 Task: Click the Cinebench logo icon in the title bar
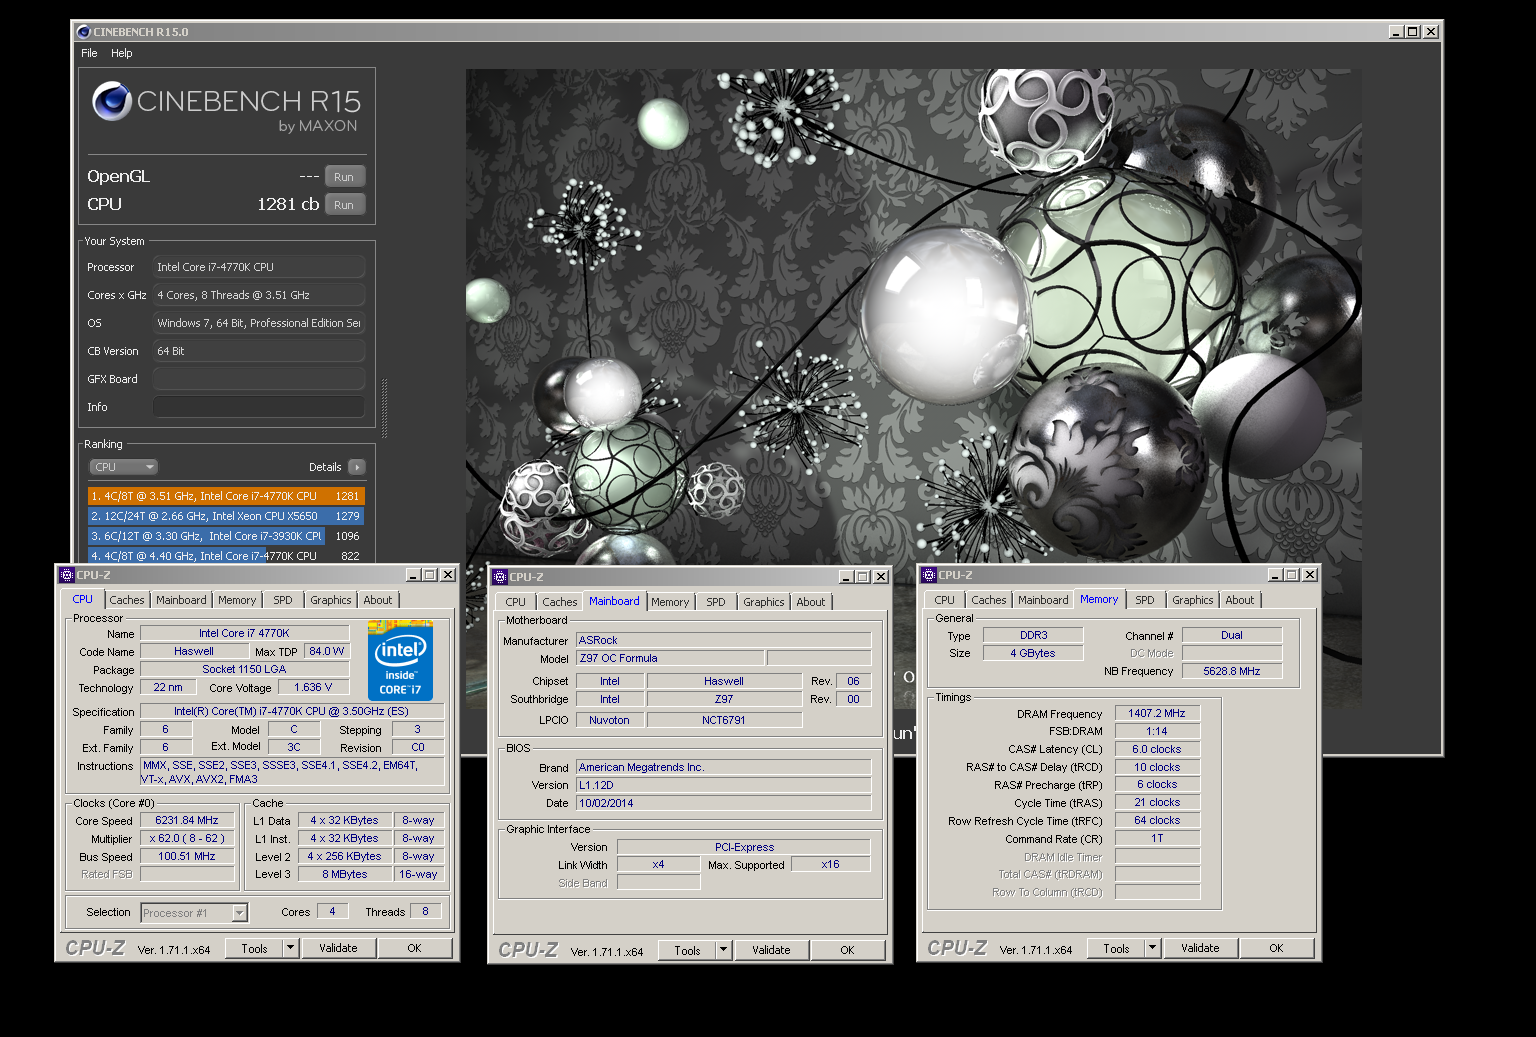click(84, 32)
